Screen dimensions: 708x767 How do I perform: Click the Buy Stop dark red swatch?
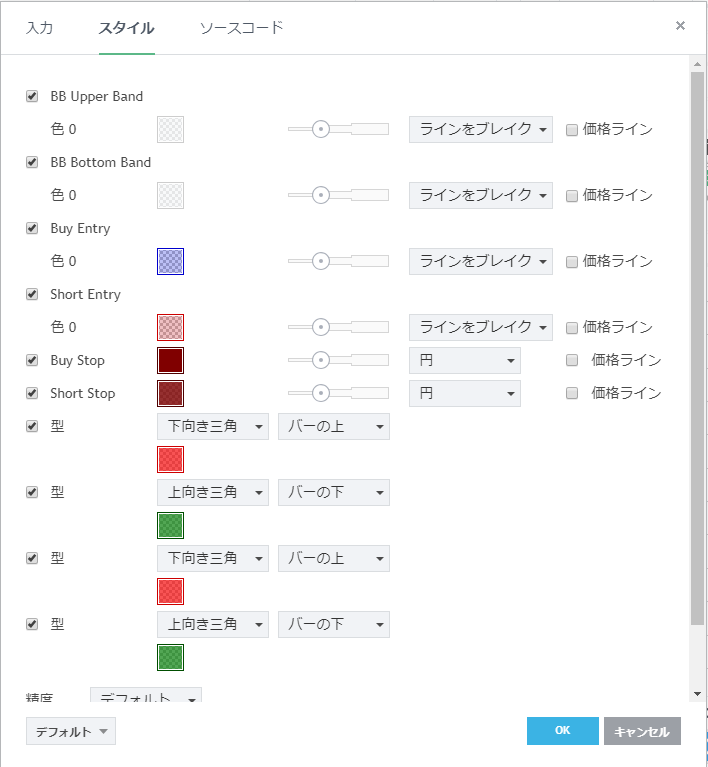pos(170,360)
